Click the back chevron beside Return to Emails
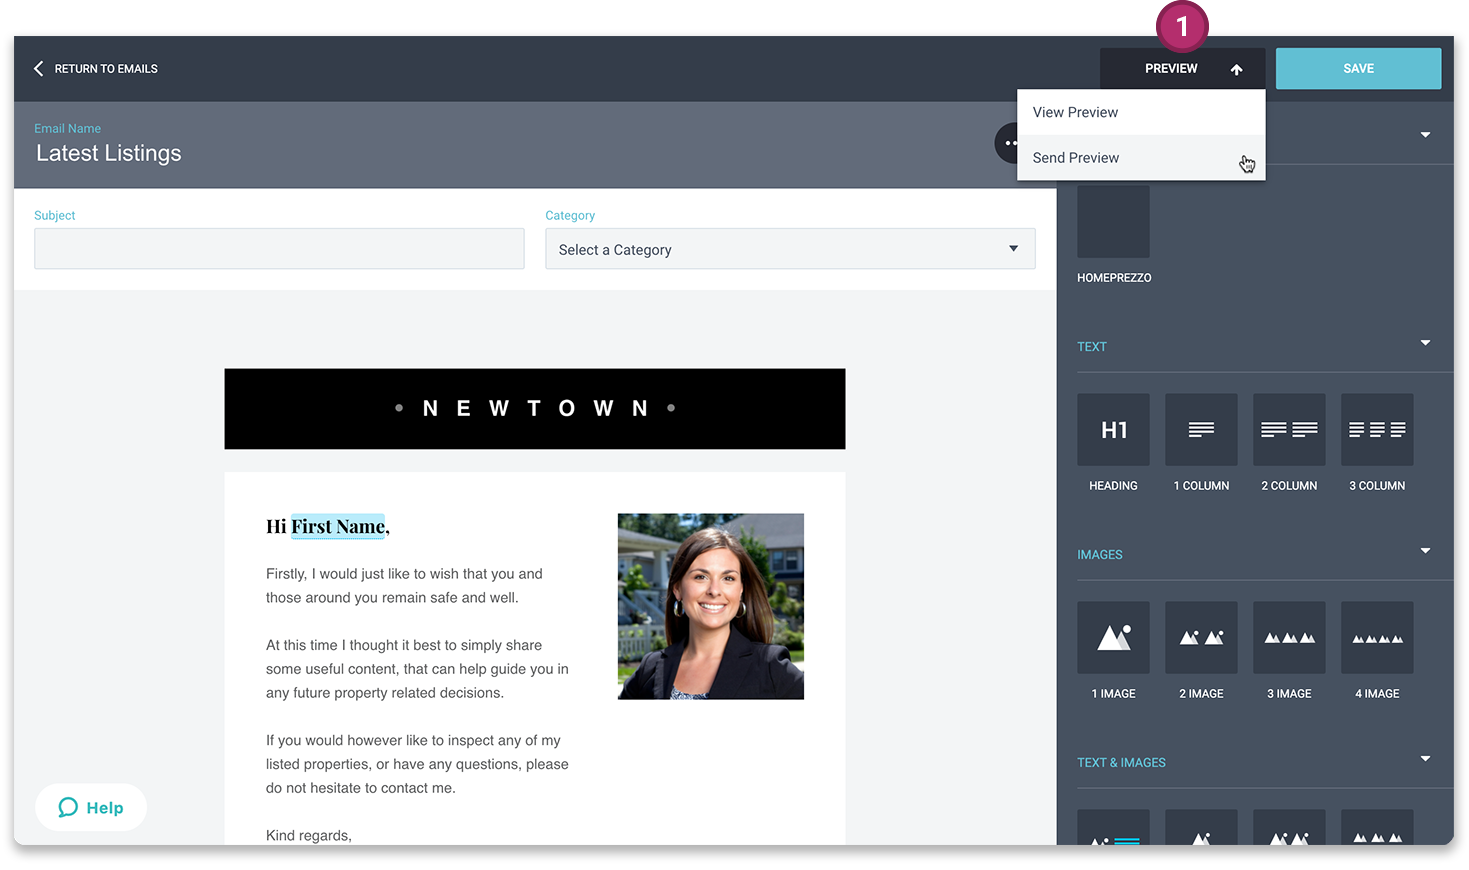The width and height of the screenshot is (1469, 870). tap(39, 68)
